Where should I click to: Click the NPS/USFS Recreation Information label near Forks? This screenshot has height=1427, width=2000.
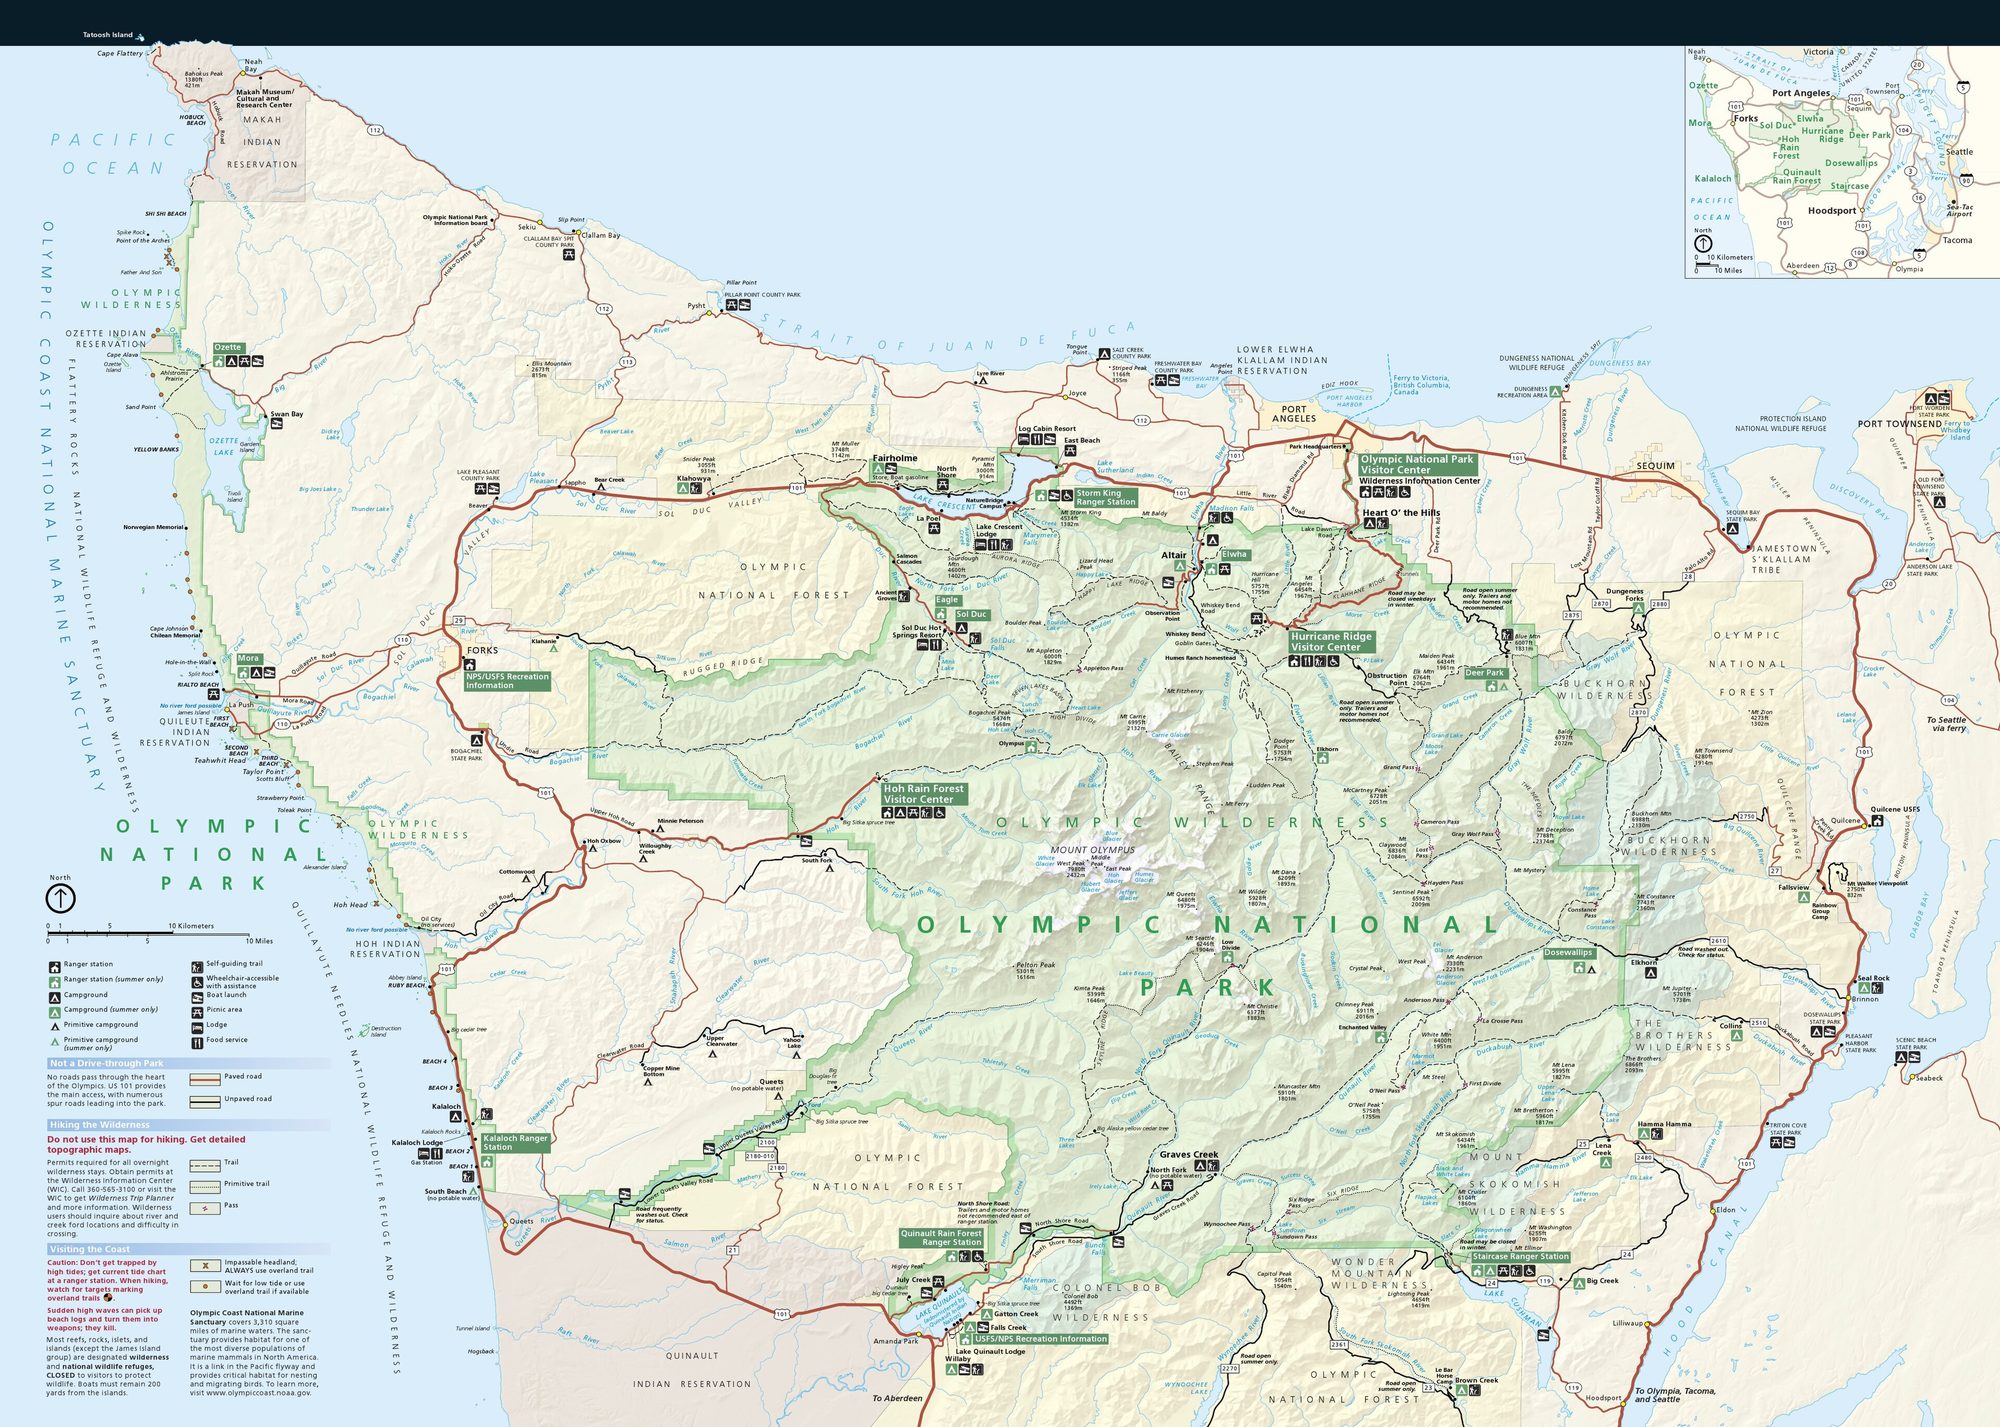coord(507,681)
